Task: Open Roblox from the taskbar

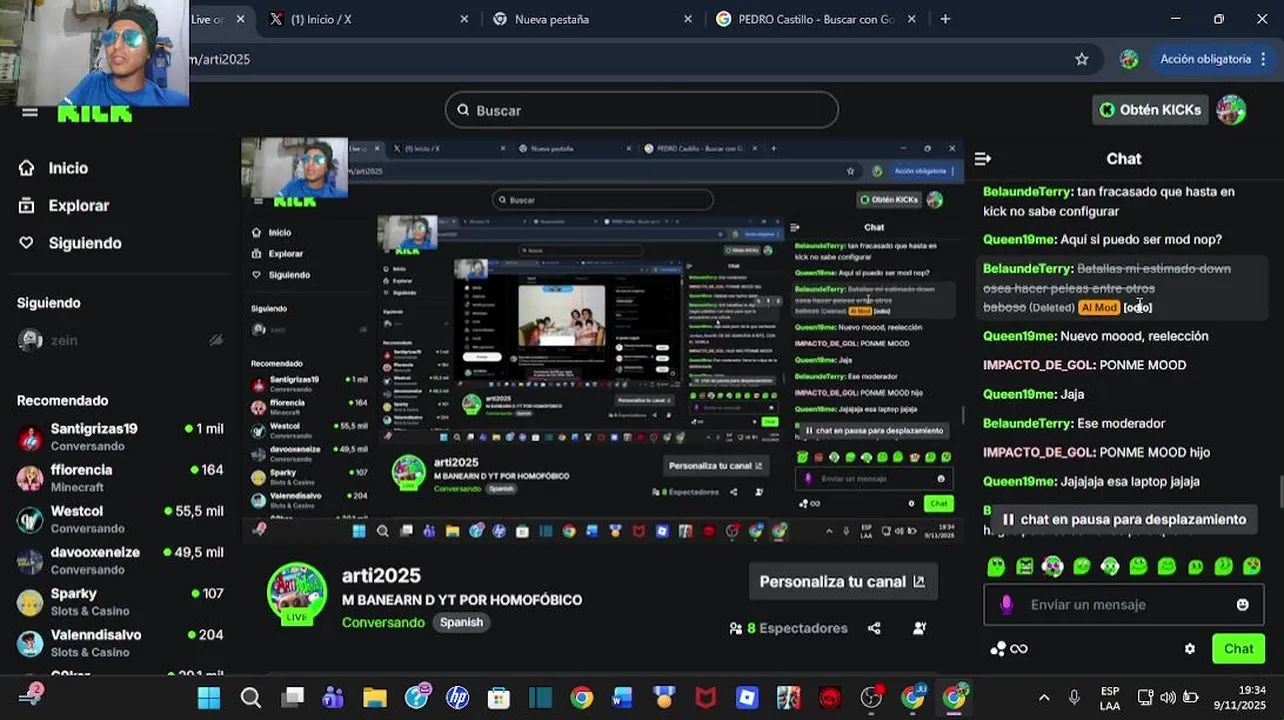Action: click(x=747, y=697)
